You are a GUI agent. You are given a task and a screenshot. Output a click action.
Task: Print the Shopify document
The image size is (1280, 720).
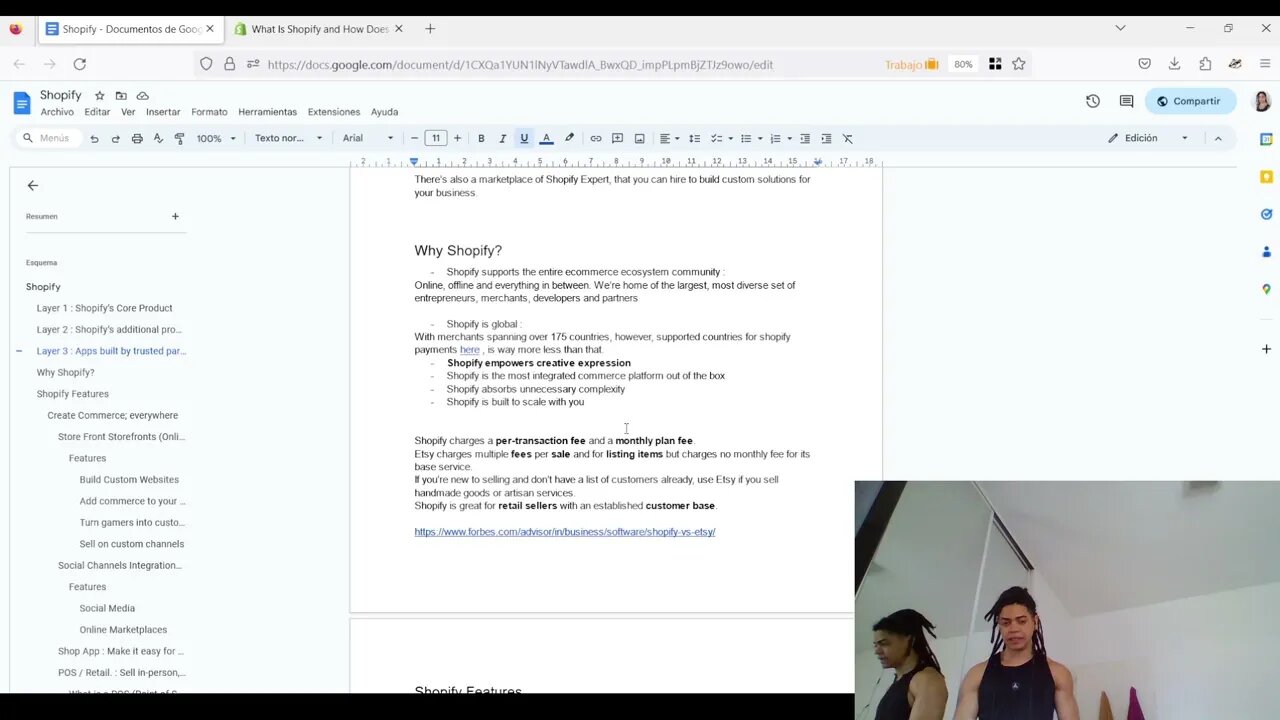pyautogui.click(x=137, y=138)
